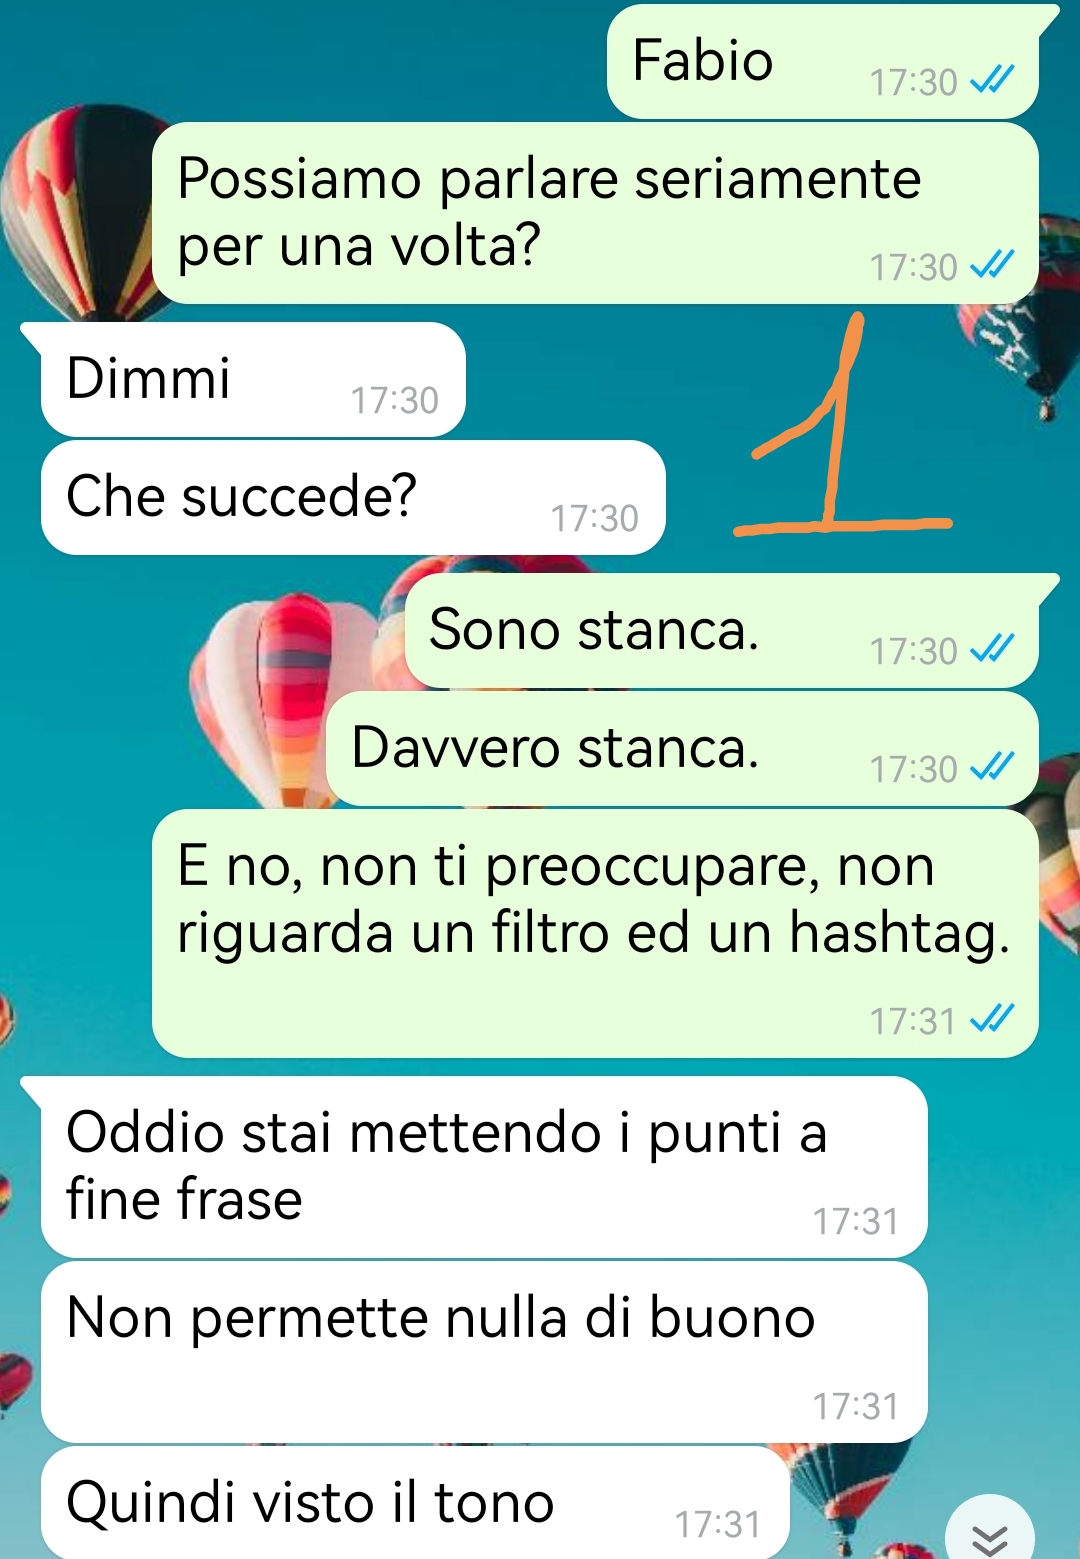Tap the double ticks on the "hashtag" message
1080x1559 pixels.
pyautogui.click(x=992, y=1019)
